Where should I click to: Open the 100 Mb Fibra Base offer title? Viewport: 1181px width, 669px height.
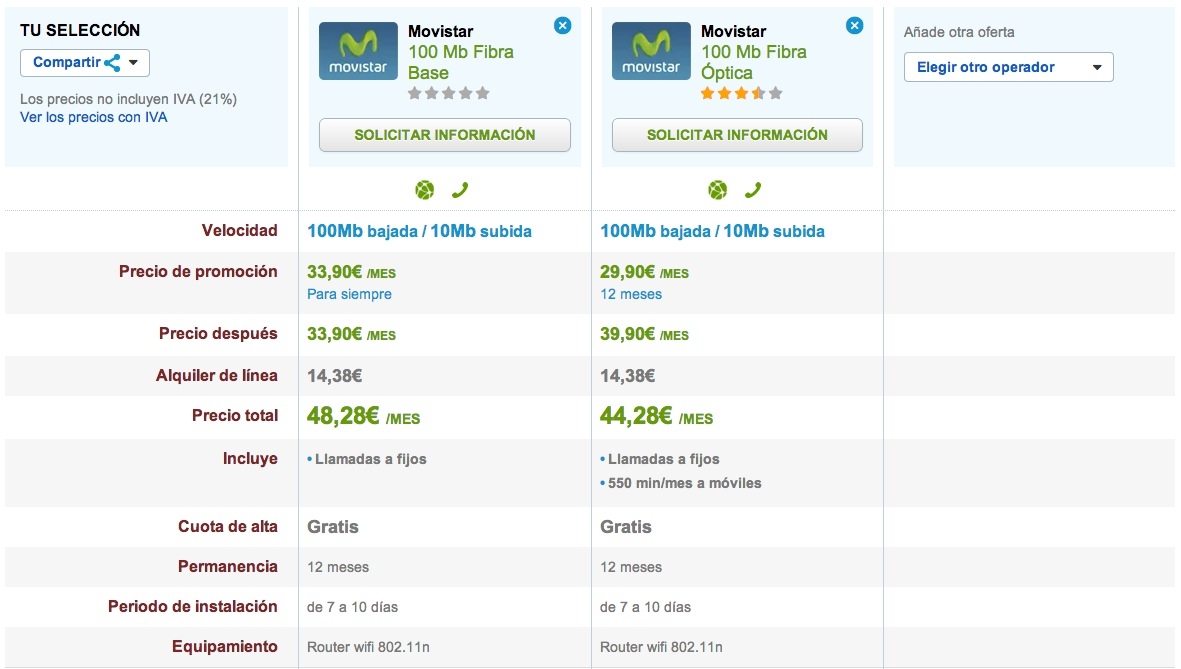click(x=461, y=63)
